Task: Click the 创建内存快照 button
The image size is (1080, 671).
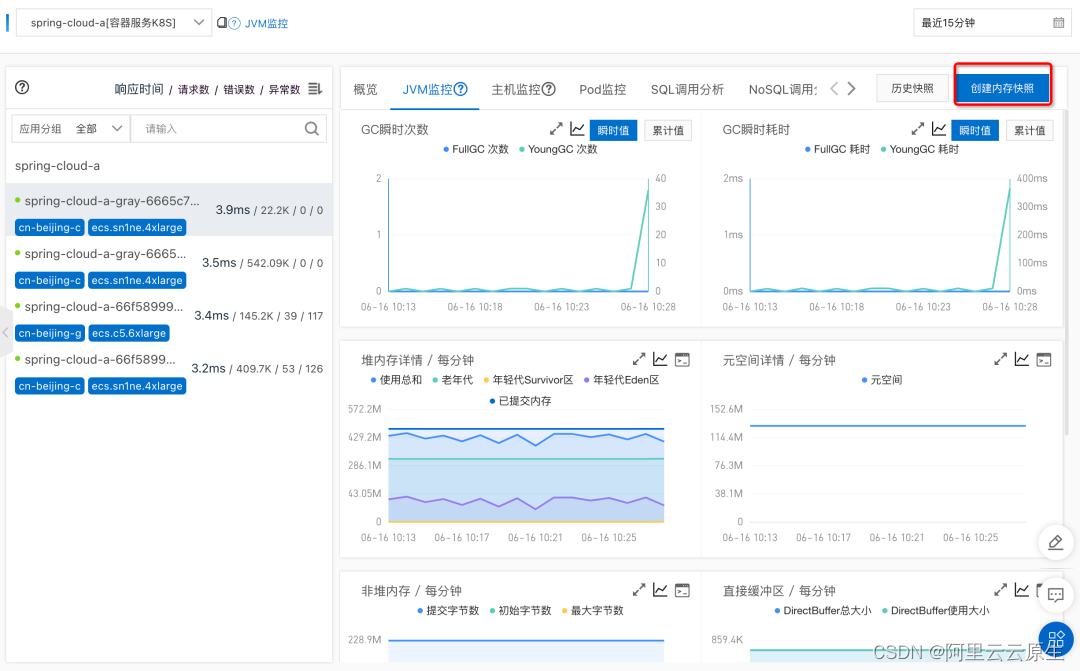Action: point(1005,87)
